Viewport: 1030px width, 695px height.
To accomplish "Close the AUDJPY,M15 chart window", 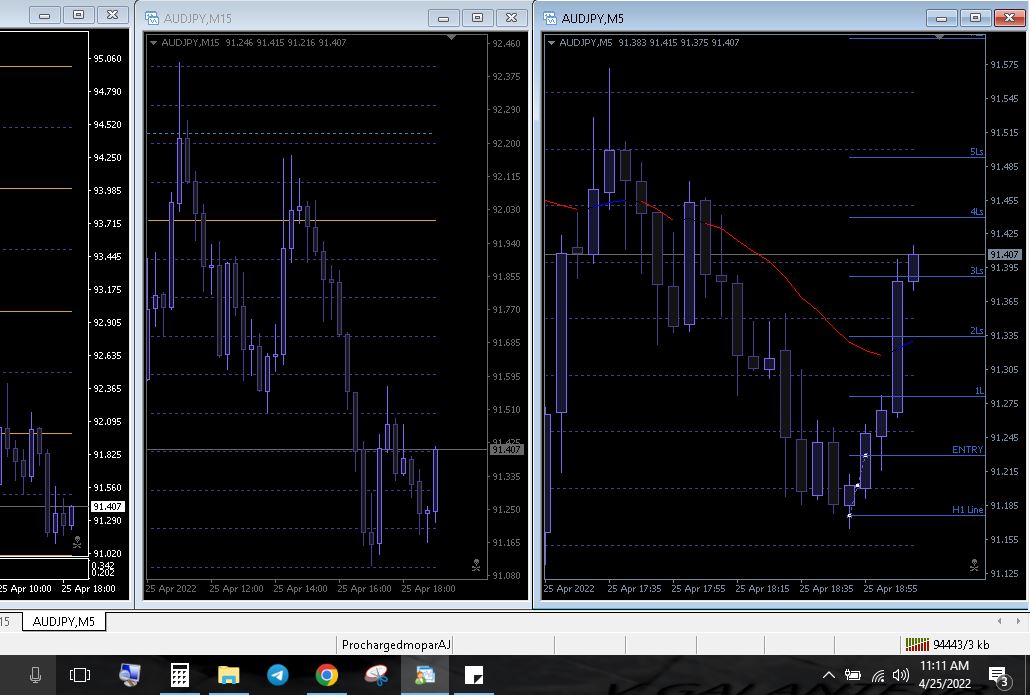I will click(x=512, y=18).
